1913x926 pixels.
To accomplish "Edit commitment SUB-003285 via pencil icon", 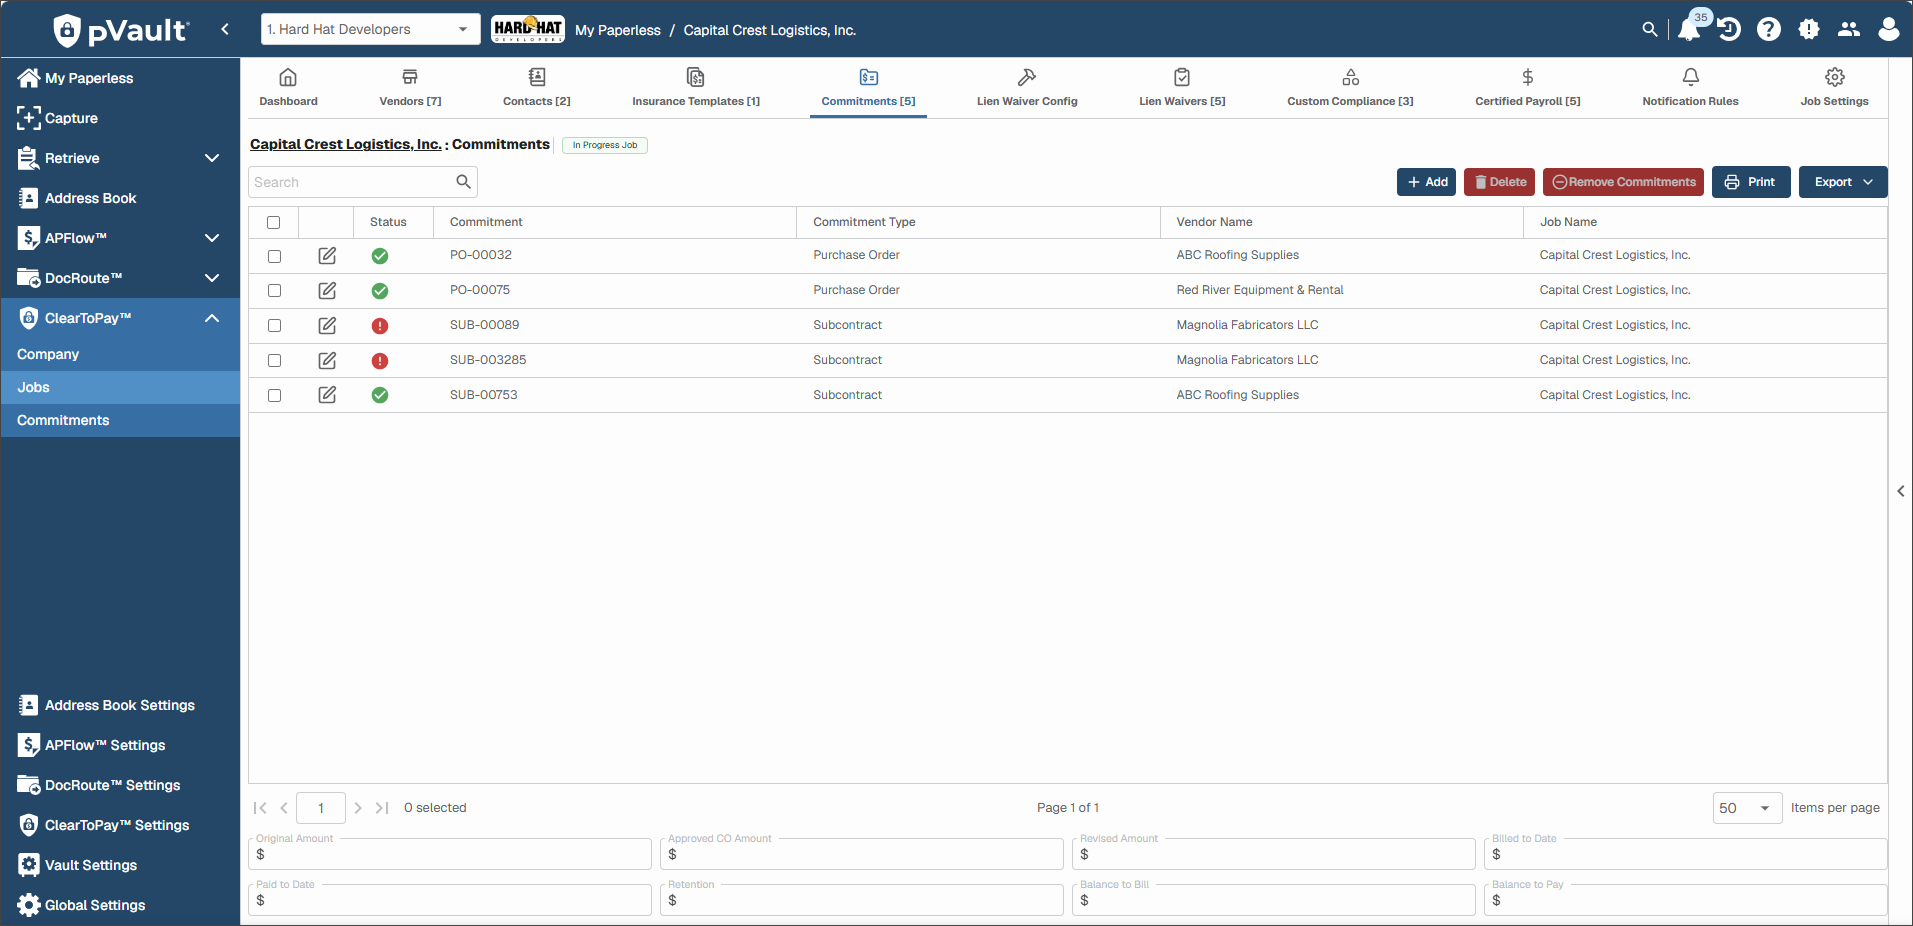I will [x=327, y=361].
